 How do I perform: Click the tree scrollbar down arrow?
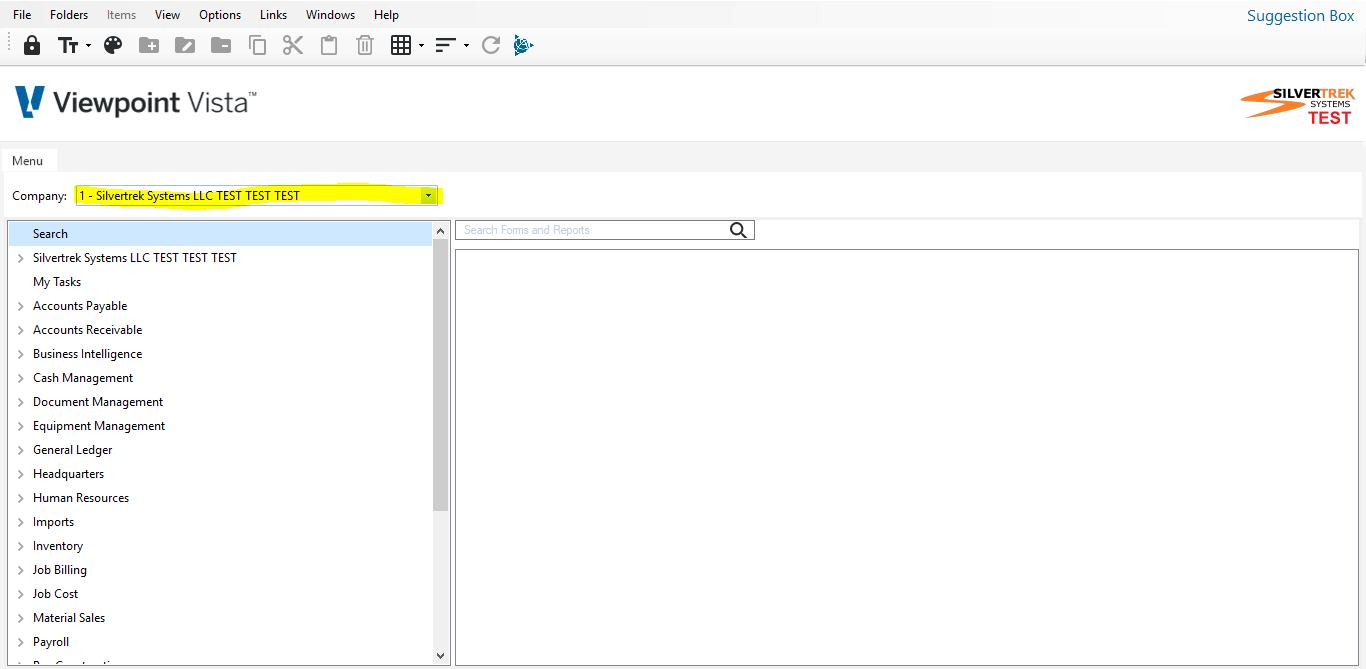coord(441,656)
